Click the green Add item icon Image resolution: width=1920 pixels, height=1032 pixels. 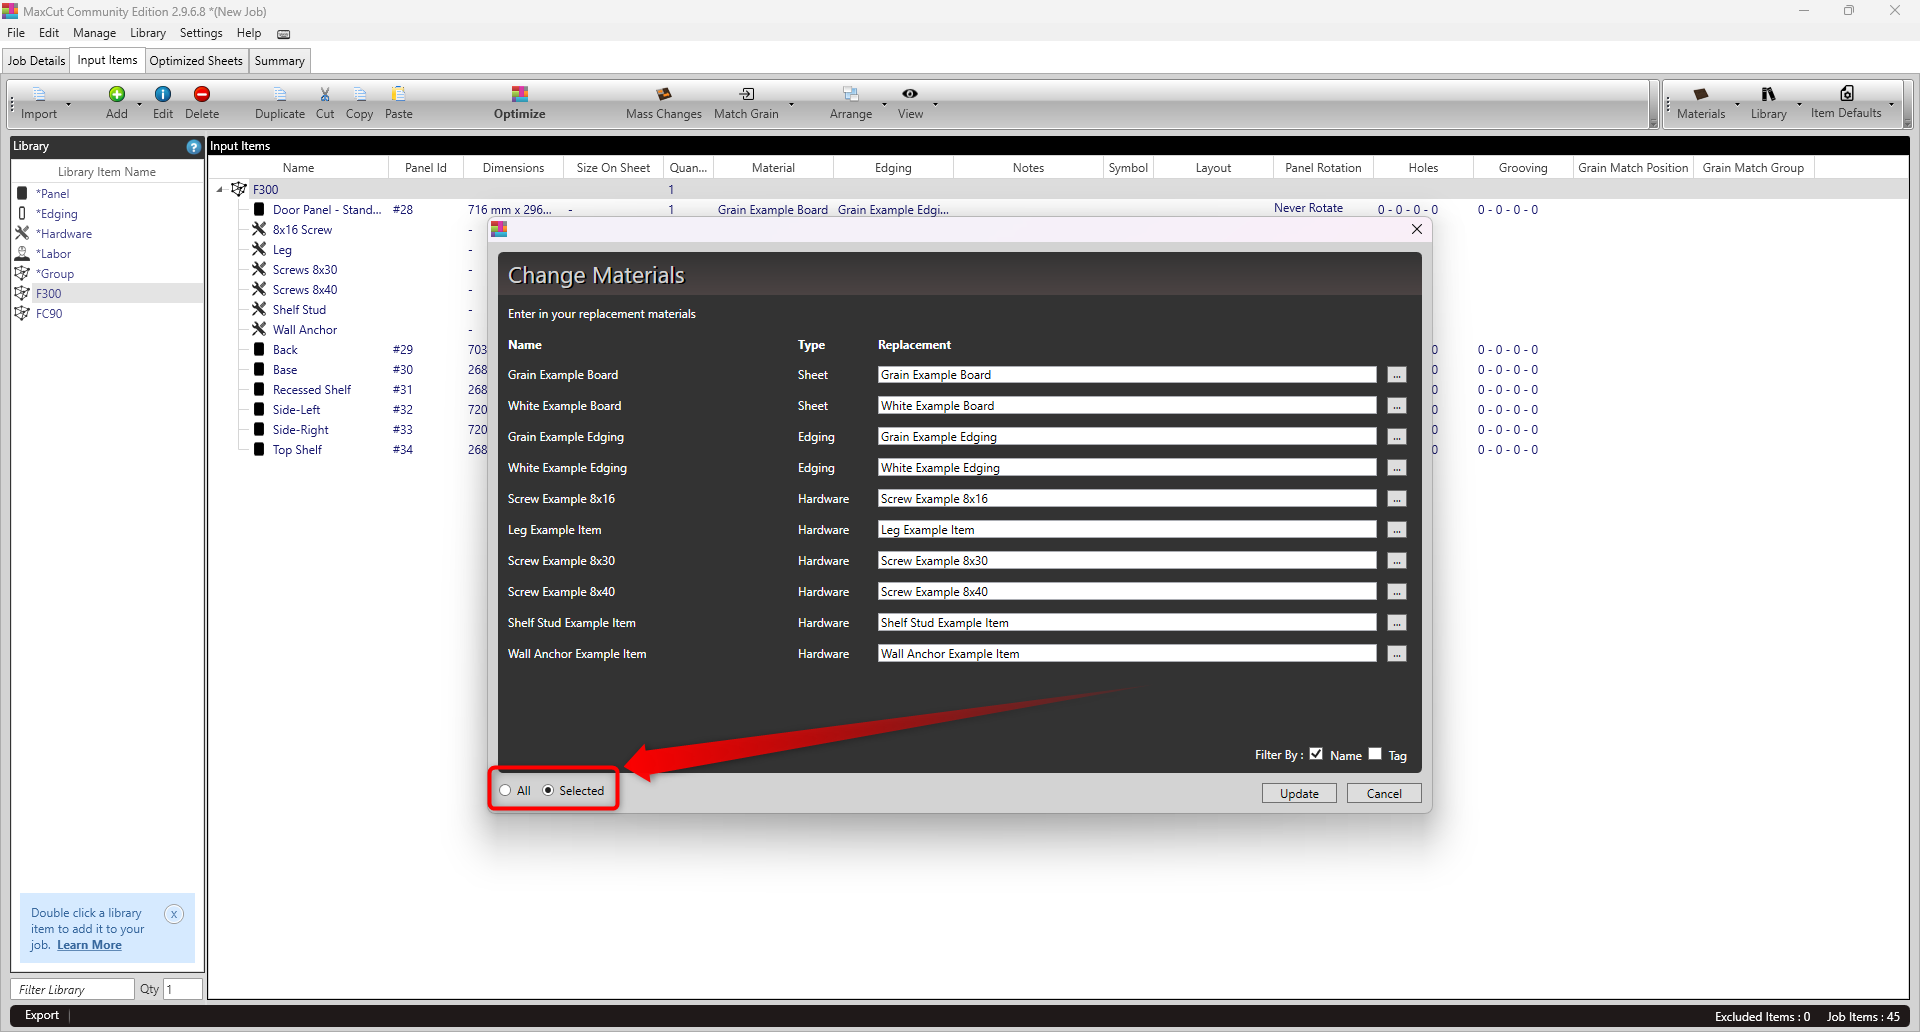point(117,94)
